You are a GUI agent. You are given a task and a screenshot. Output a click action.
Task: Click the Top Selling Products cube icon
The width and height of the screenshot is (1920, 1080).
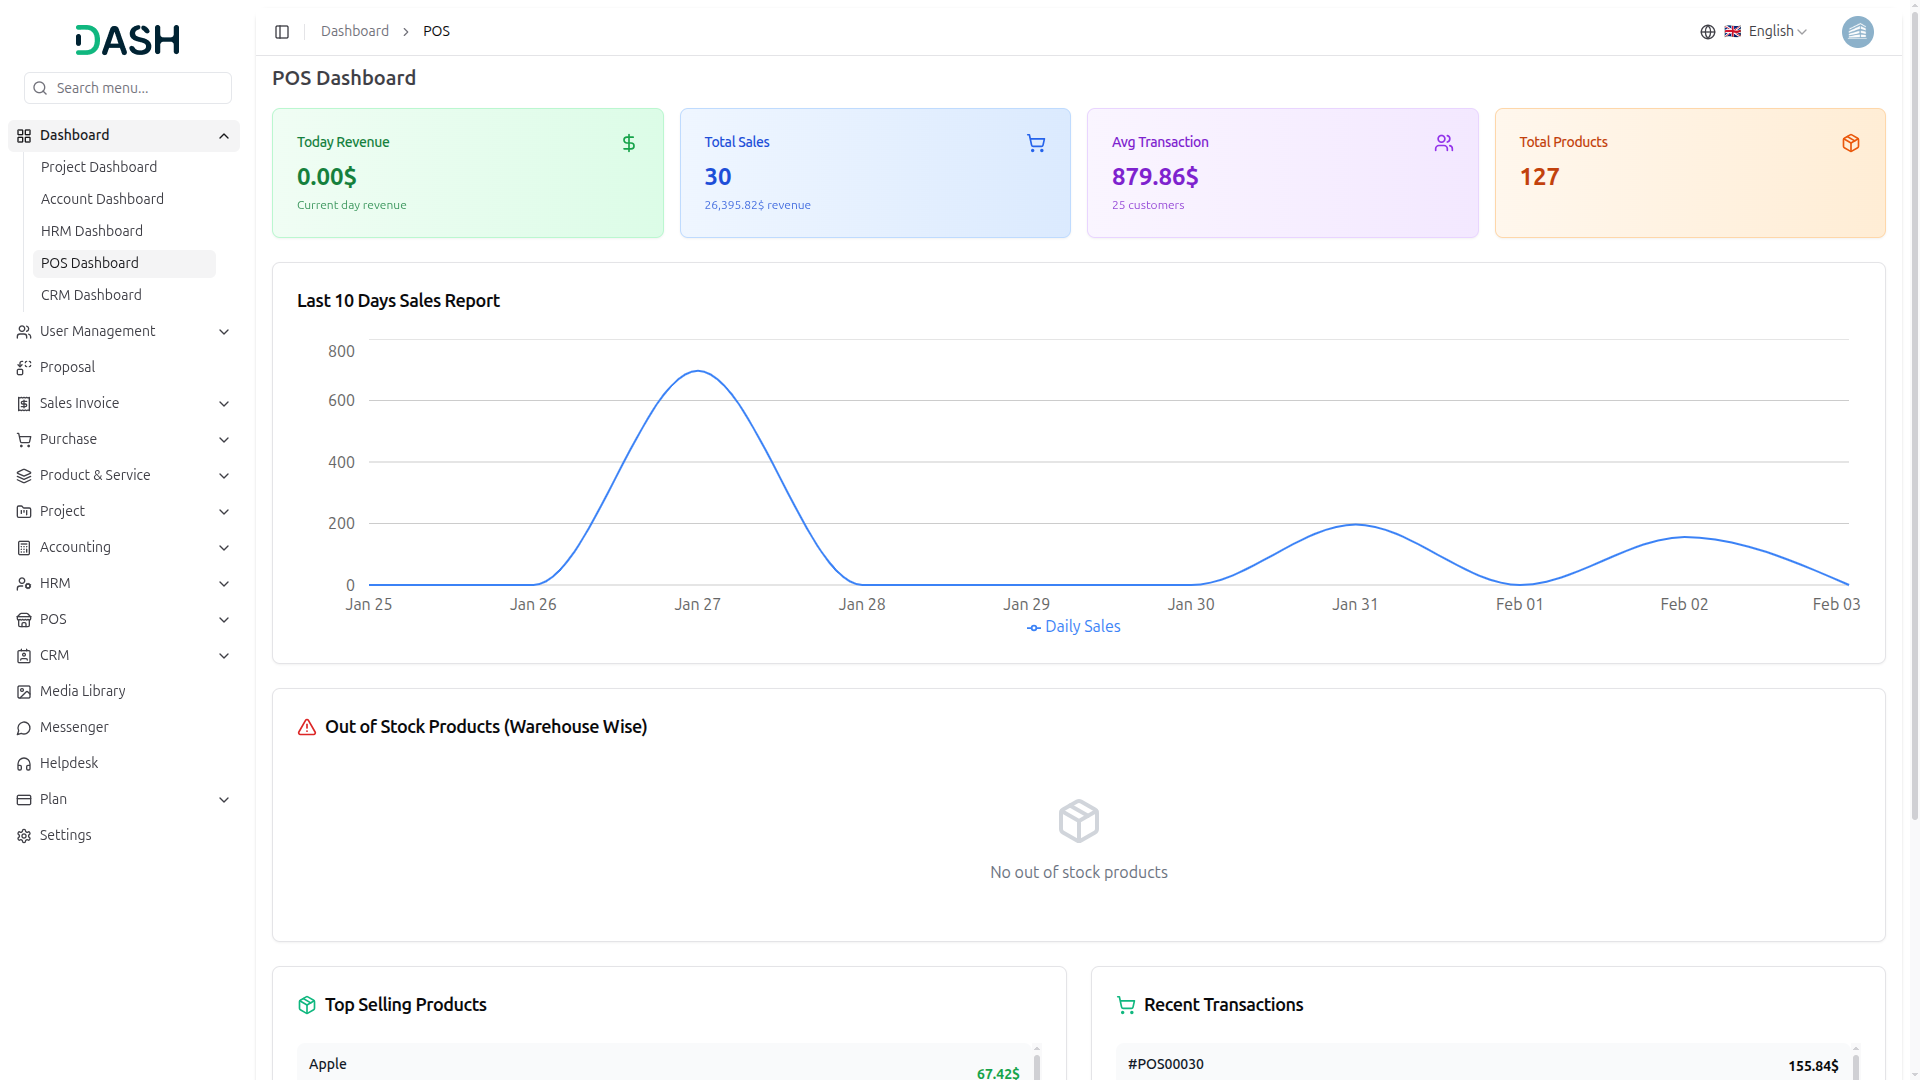point(307,1005)
